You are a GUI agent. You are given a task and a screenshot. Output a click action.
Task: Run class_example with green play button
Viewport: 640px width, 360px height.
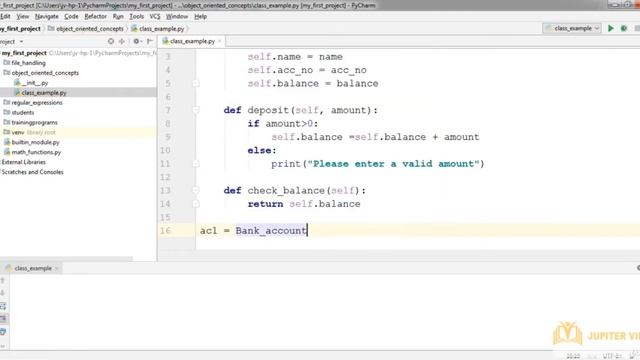pyautogui.click(x=611, y=28)
